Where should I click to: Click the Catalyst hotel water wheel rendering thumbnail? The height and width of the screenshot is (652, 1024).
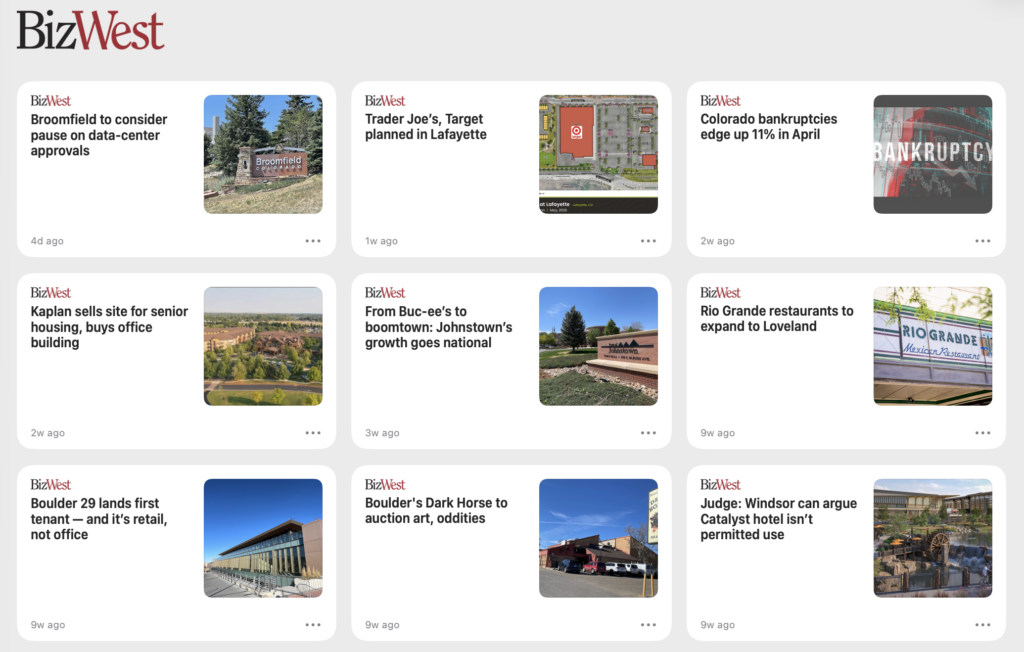click(x=933, y=538)
